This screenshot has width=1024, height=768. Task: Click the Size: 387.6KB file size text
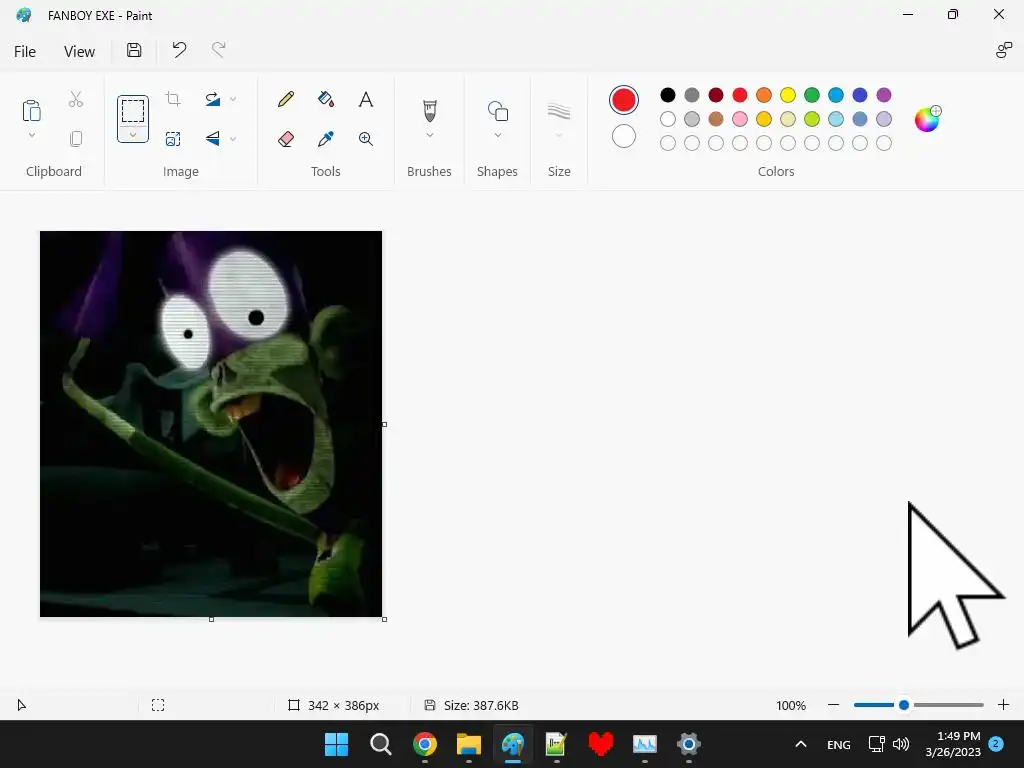[x=481, y=705]
